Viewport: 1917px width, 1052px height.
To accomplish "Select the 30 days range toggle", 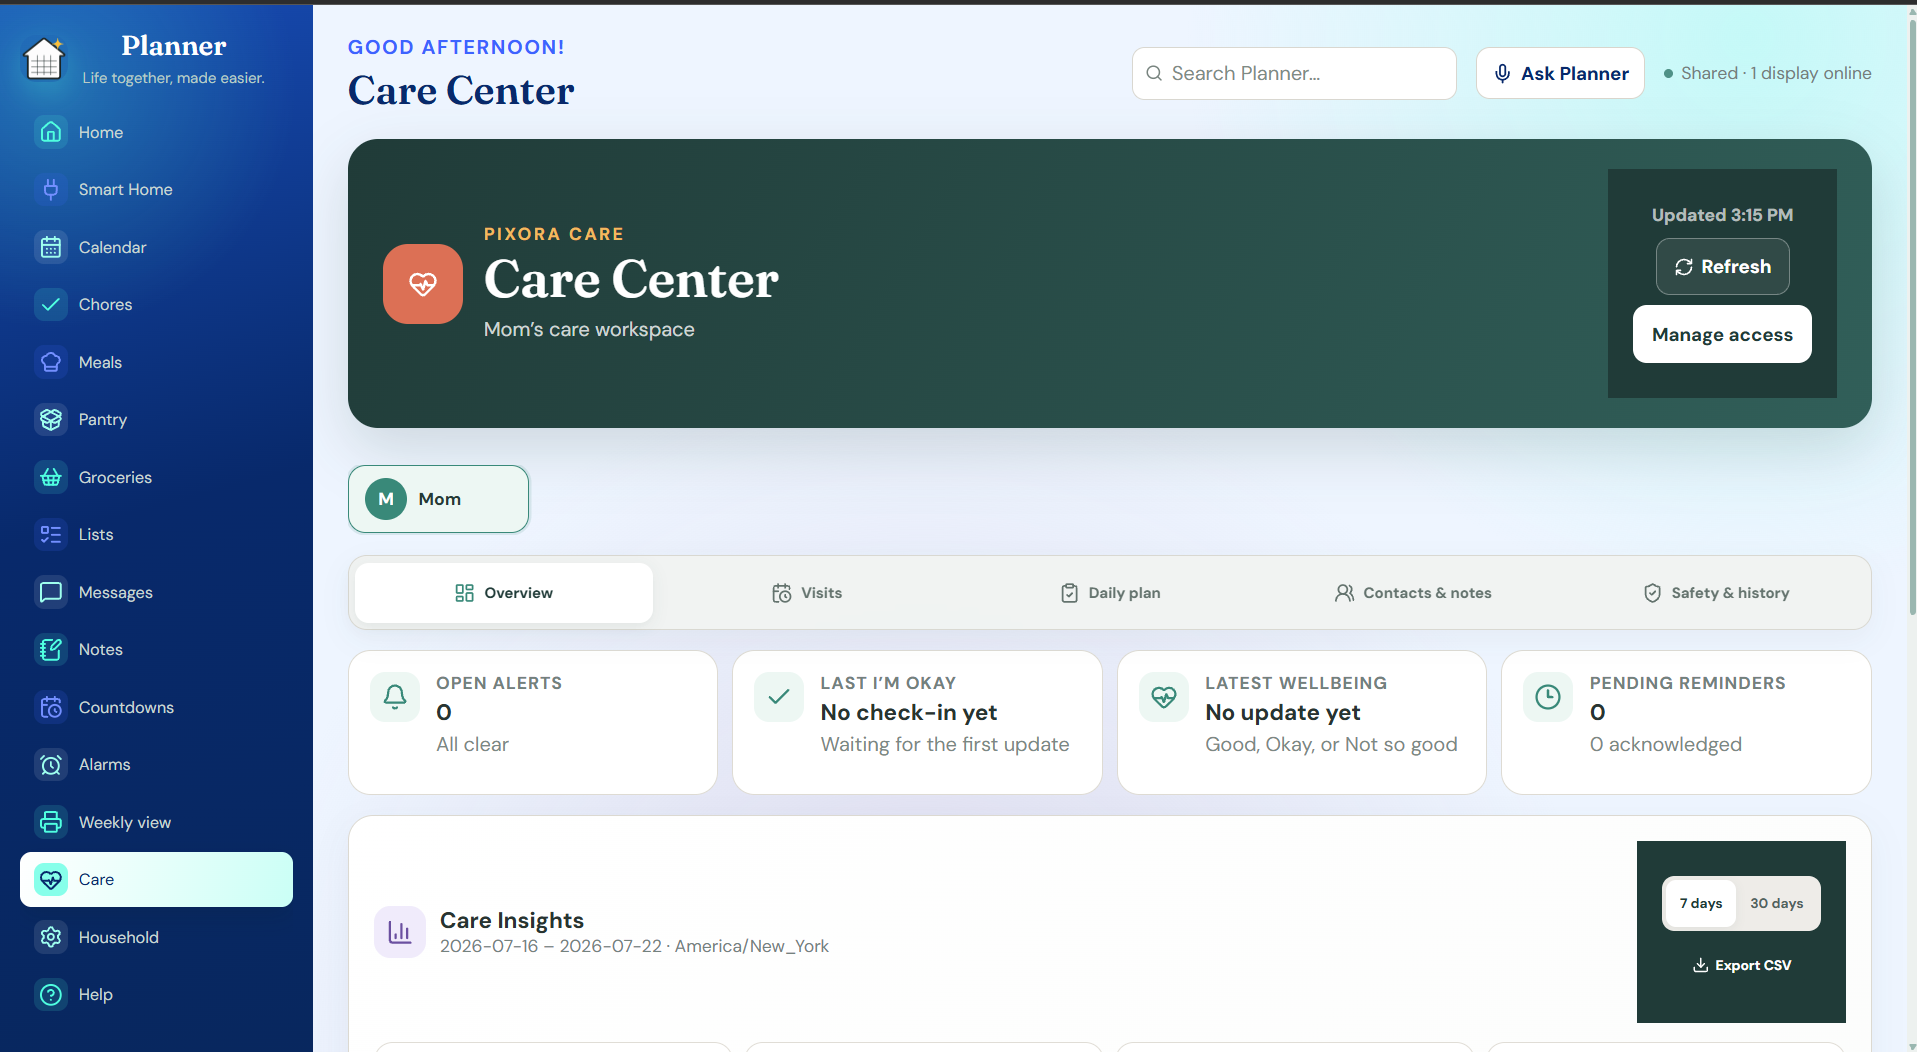I will (x=1776, y=903).
